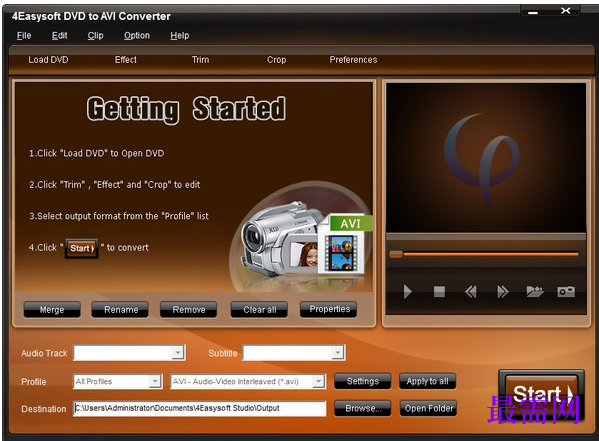Screen dimensions: 599x441
Task: Click the middle of the preview seek bar
Action: click(484, 254)
